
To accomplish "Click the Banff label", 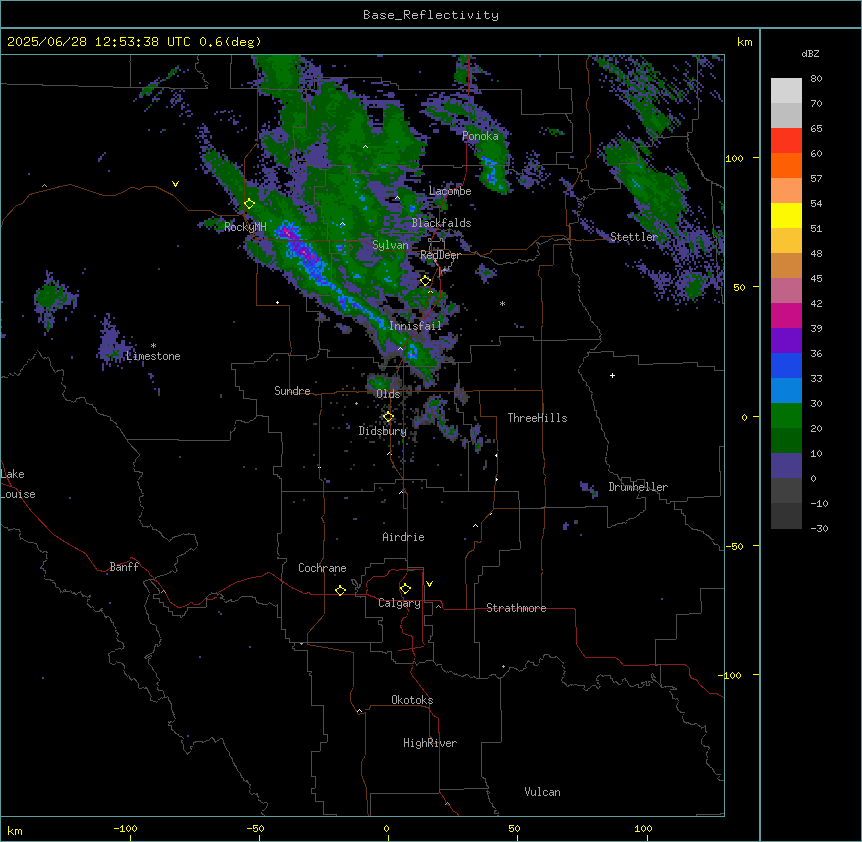I will (124, 567).
